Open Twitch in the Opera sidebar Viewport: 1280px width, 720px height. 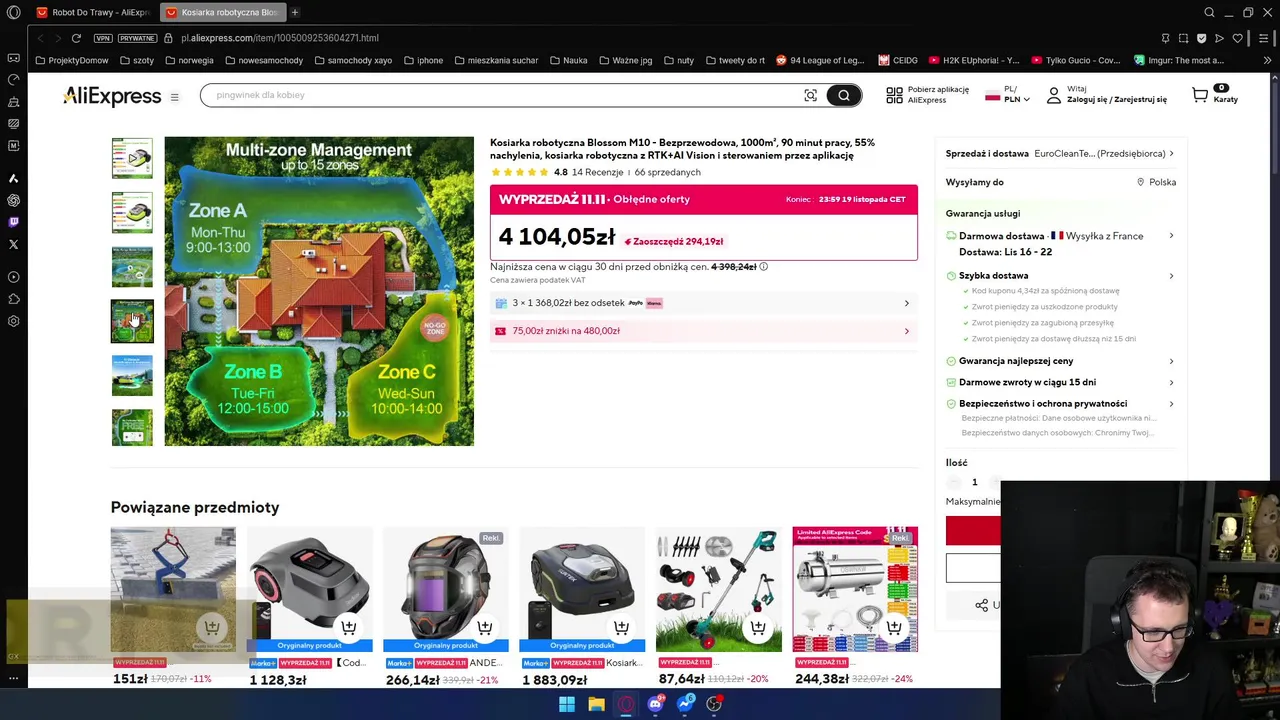13,222
